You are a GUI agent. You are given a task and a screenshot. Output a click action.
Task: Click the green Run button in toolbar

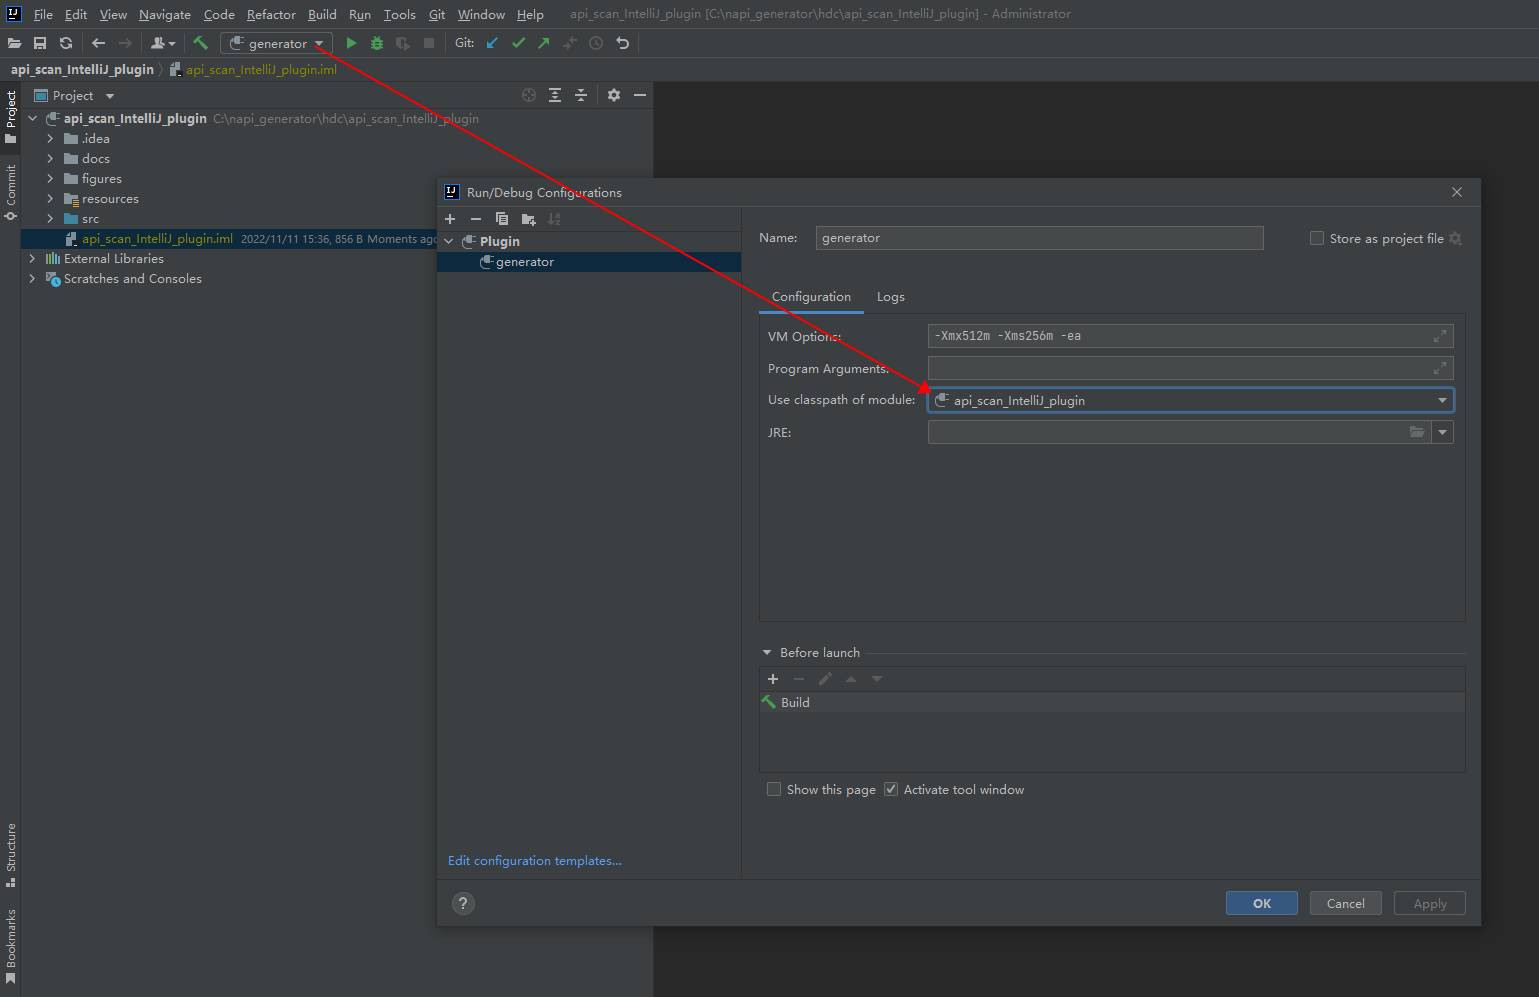pos(351,43)
